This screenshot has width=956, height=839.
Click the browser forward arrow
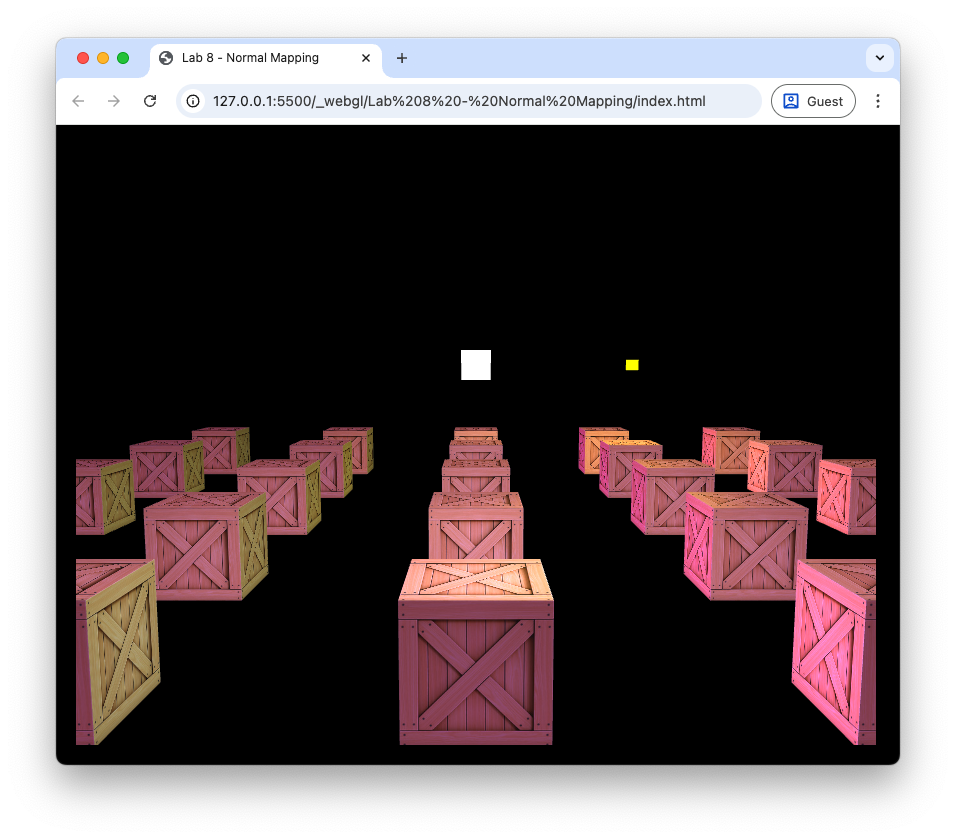[114, 101]
